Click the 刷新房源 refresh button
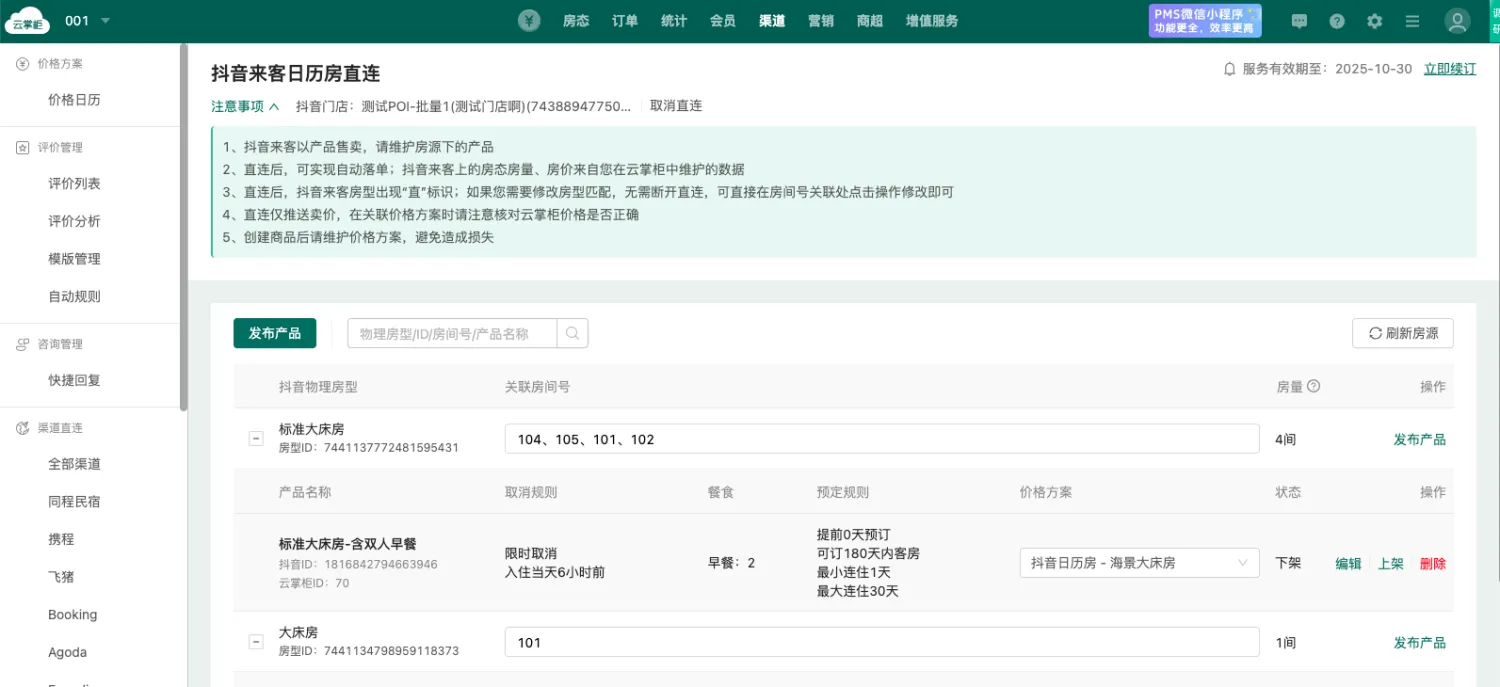 click(x=1403, y=333)
